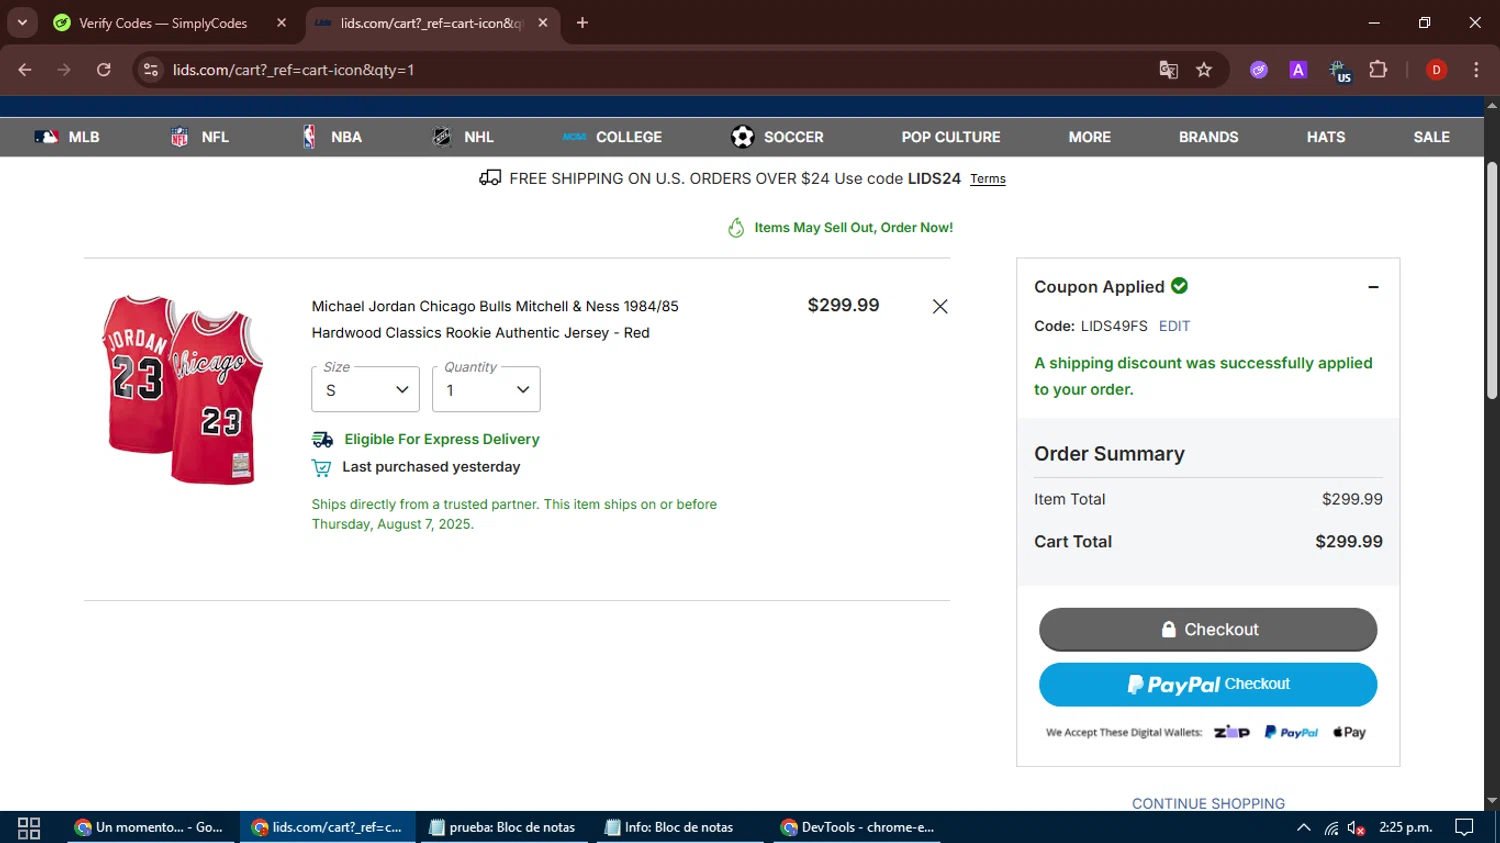Open the SOCCER navigation menu
Viewport: 1500px width, 843px height.
click(x=777, y=137)
